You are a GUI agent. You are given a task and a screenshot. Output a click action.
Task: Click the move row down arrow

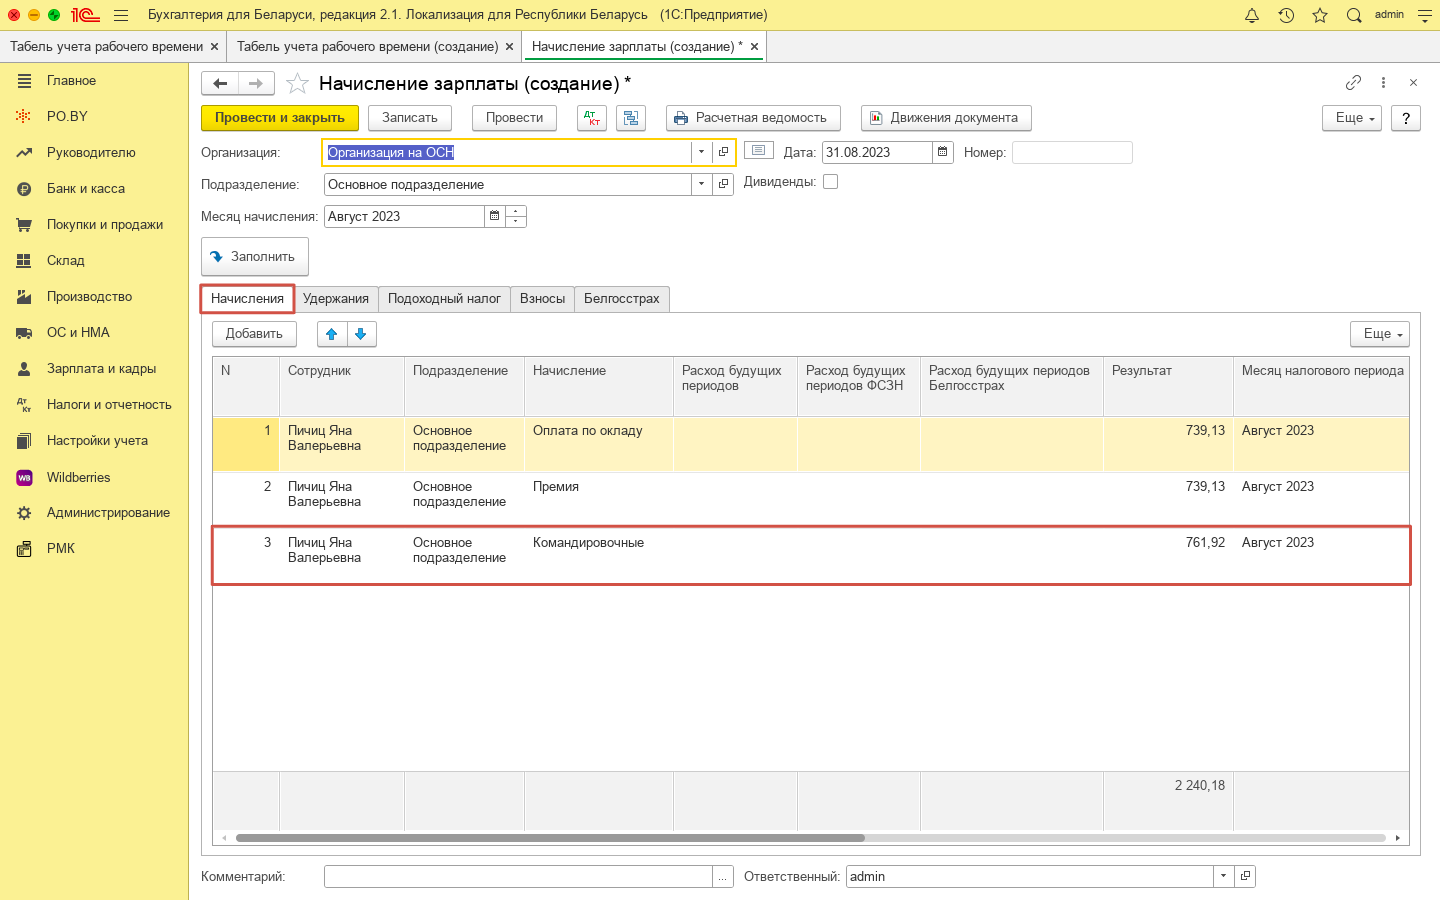click(x=361, y=334)
